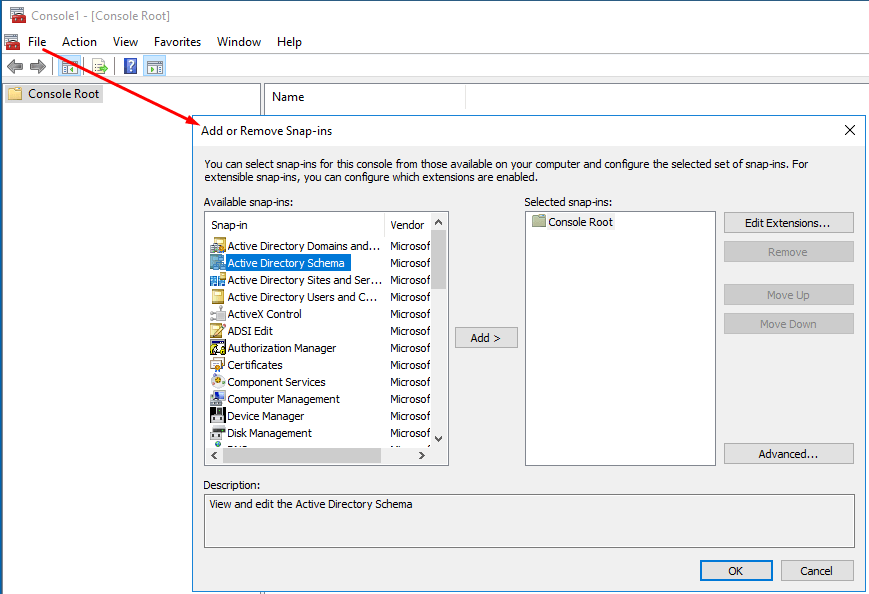
Task: Click the Snap-in column header
Action: pos(295,225)
